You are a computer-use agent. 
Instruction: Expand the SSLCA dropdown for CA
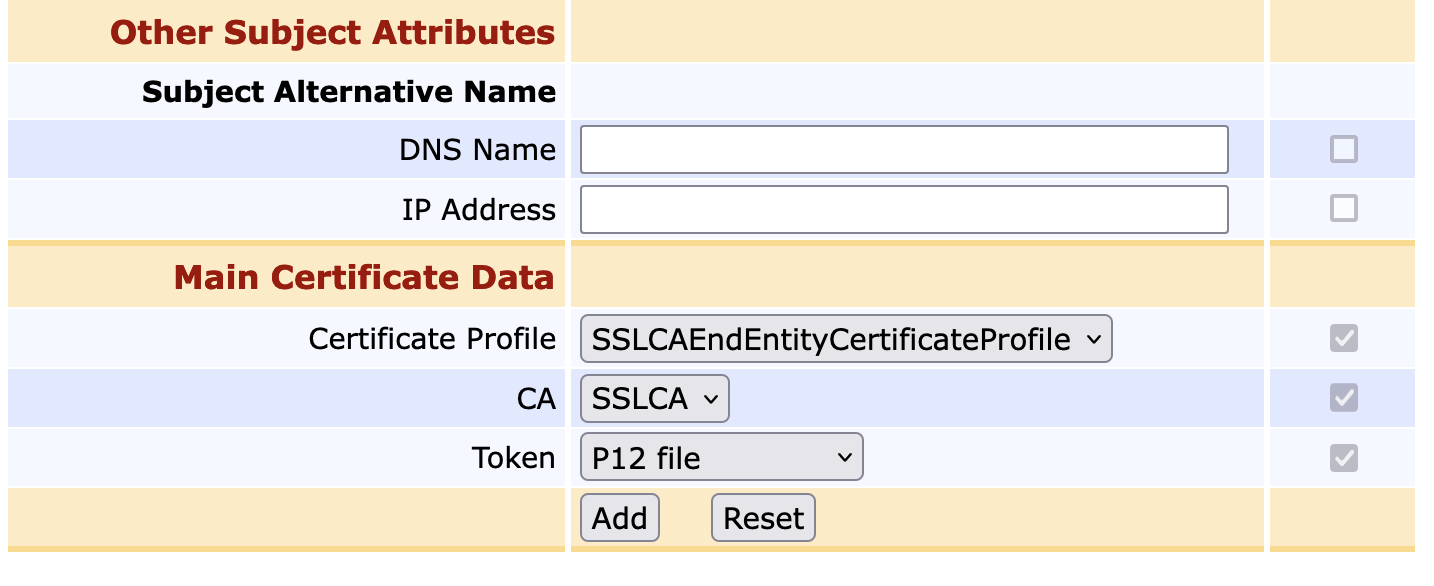654,399
